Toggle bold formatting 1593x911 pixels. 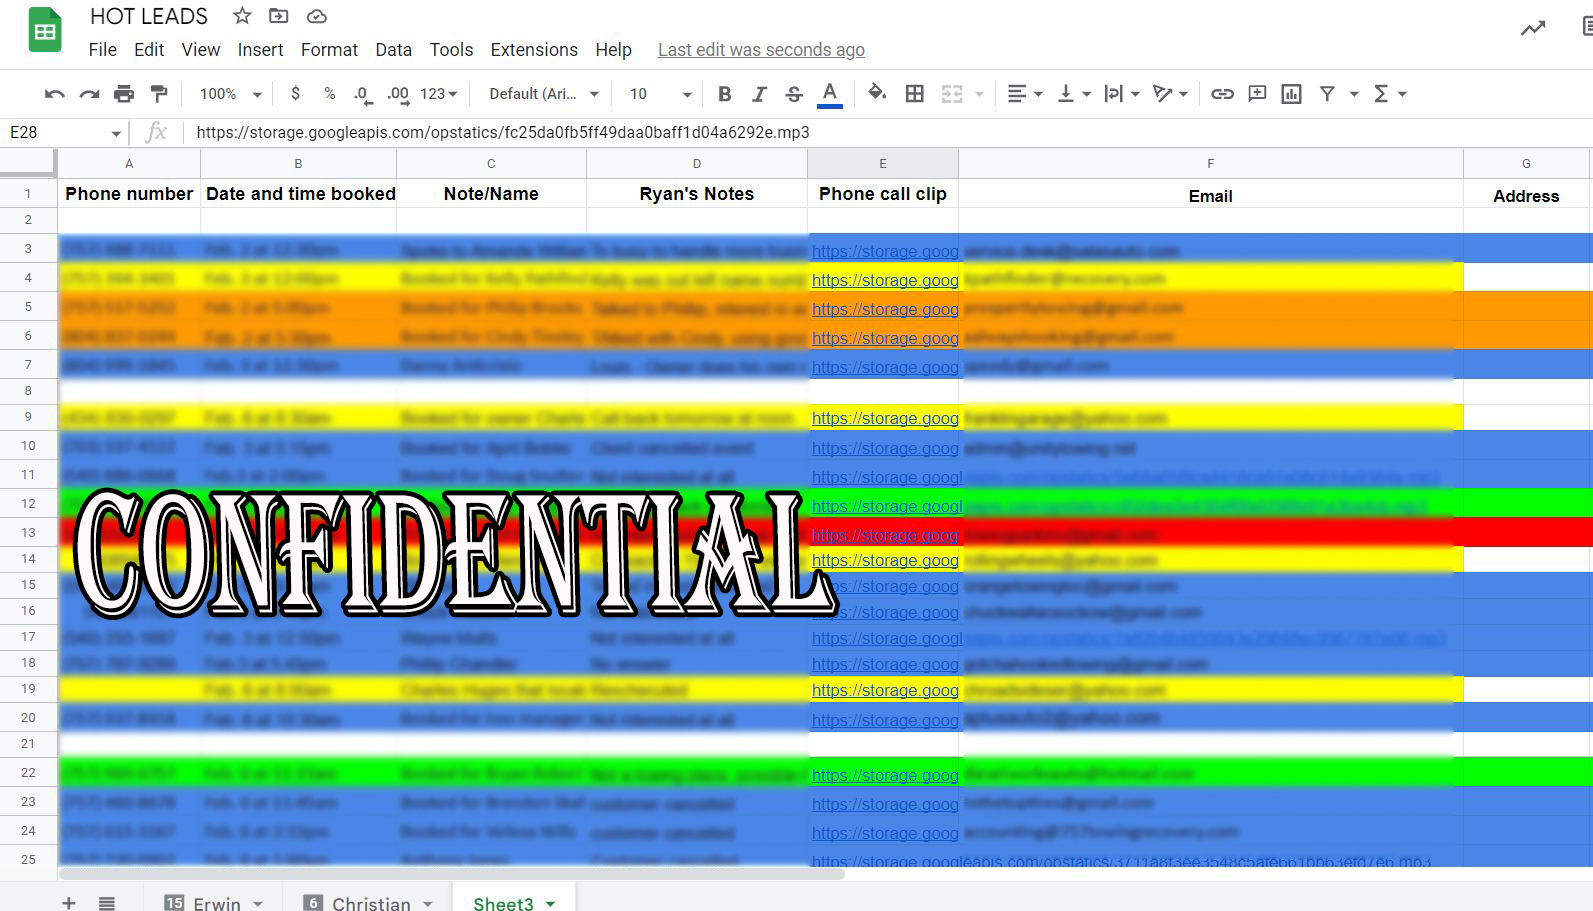pos(725,94)
